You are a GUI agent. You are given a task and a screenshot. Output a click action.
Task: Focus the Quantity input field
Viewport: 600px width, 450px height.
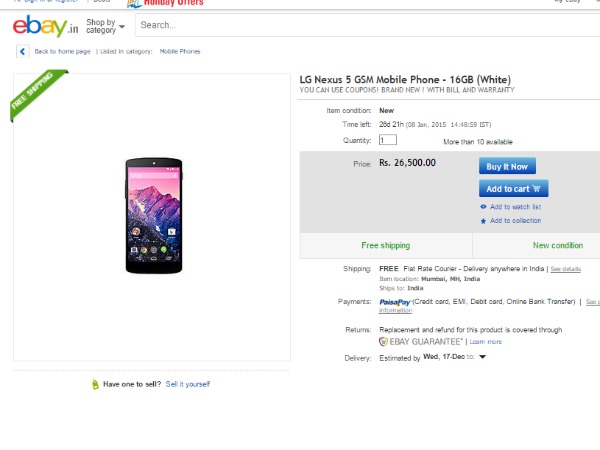(x=387, y=140)
